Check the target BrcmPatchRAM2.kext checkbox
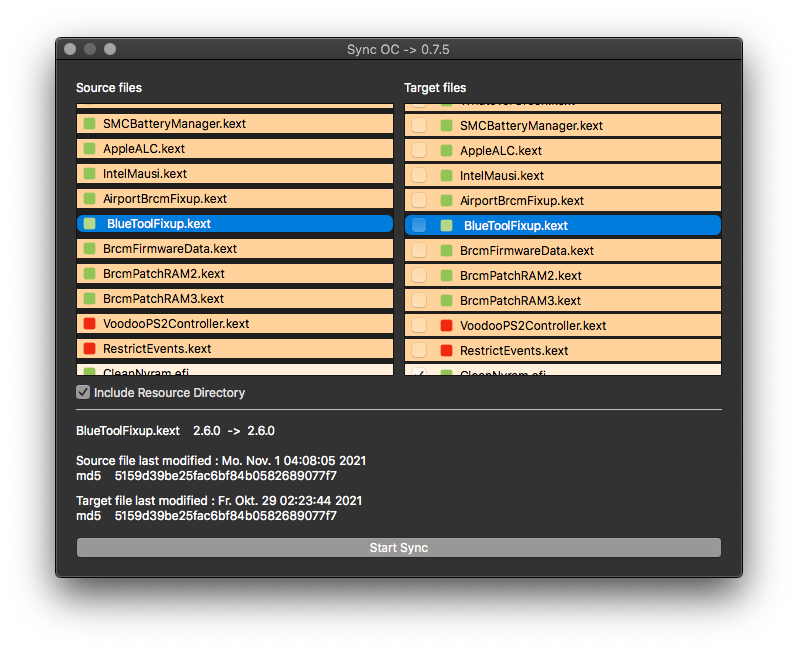The width and height of the screenshot is (798, 651). pos(419,275)
